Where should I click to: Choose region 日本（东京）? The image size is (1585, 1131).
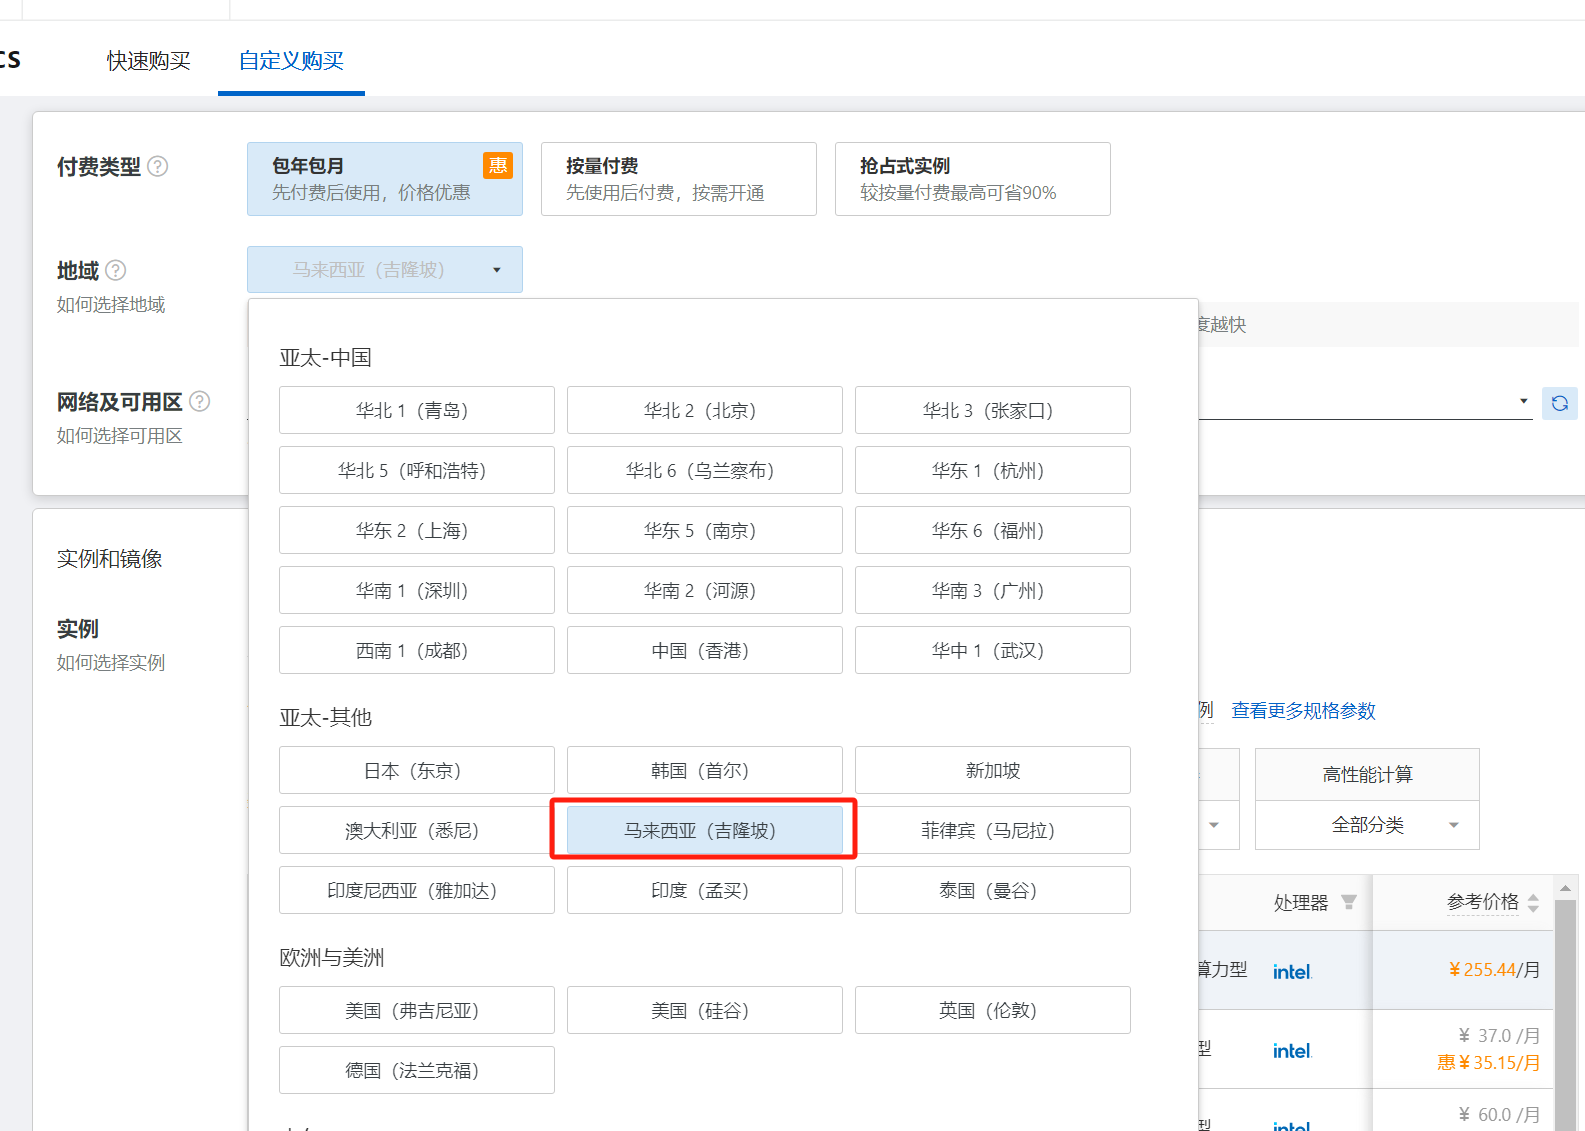(417, 770)
